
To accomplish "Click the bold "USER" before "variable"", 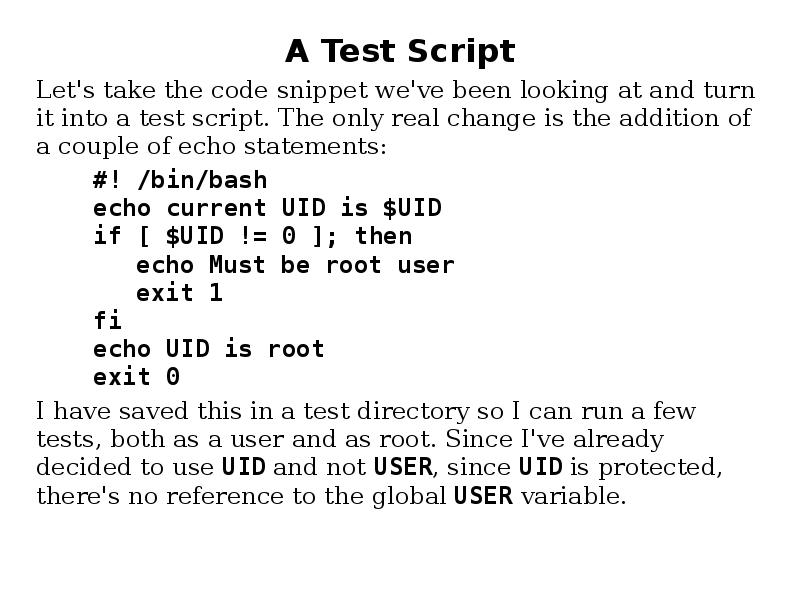I will click(x=484, y=496).
